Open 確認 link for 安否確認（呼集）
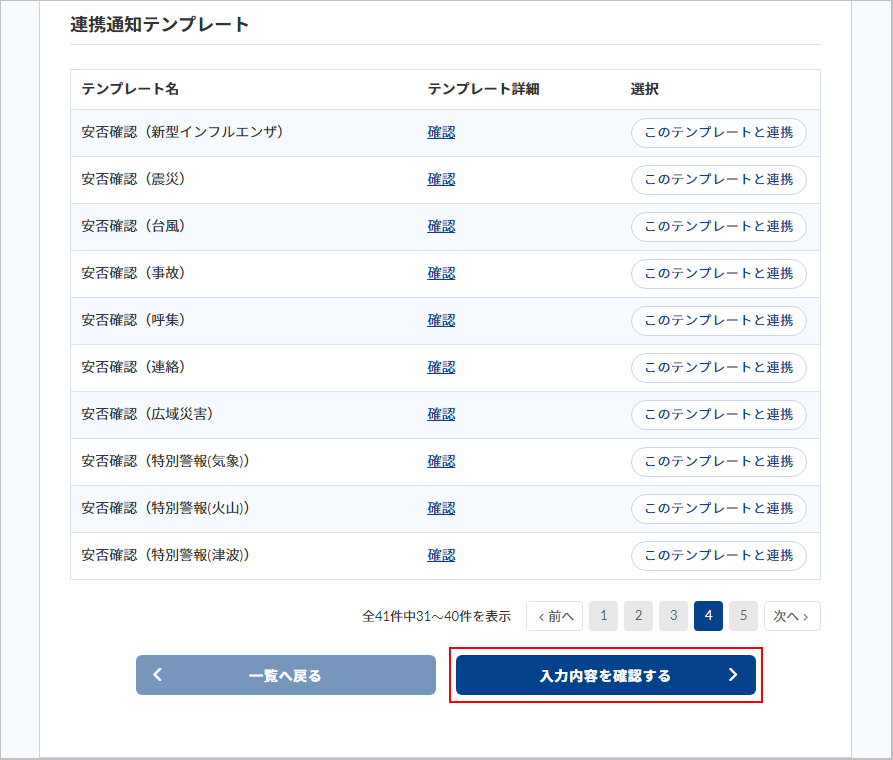Image resolution: width=893 pixels, height=760 pixels. click(441, 320)
